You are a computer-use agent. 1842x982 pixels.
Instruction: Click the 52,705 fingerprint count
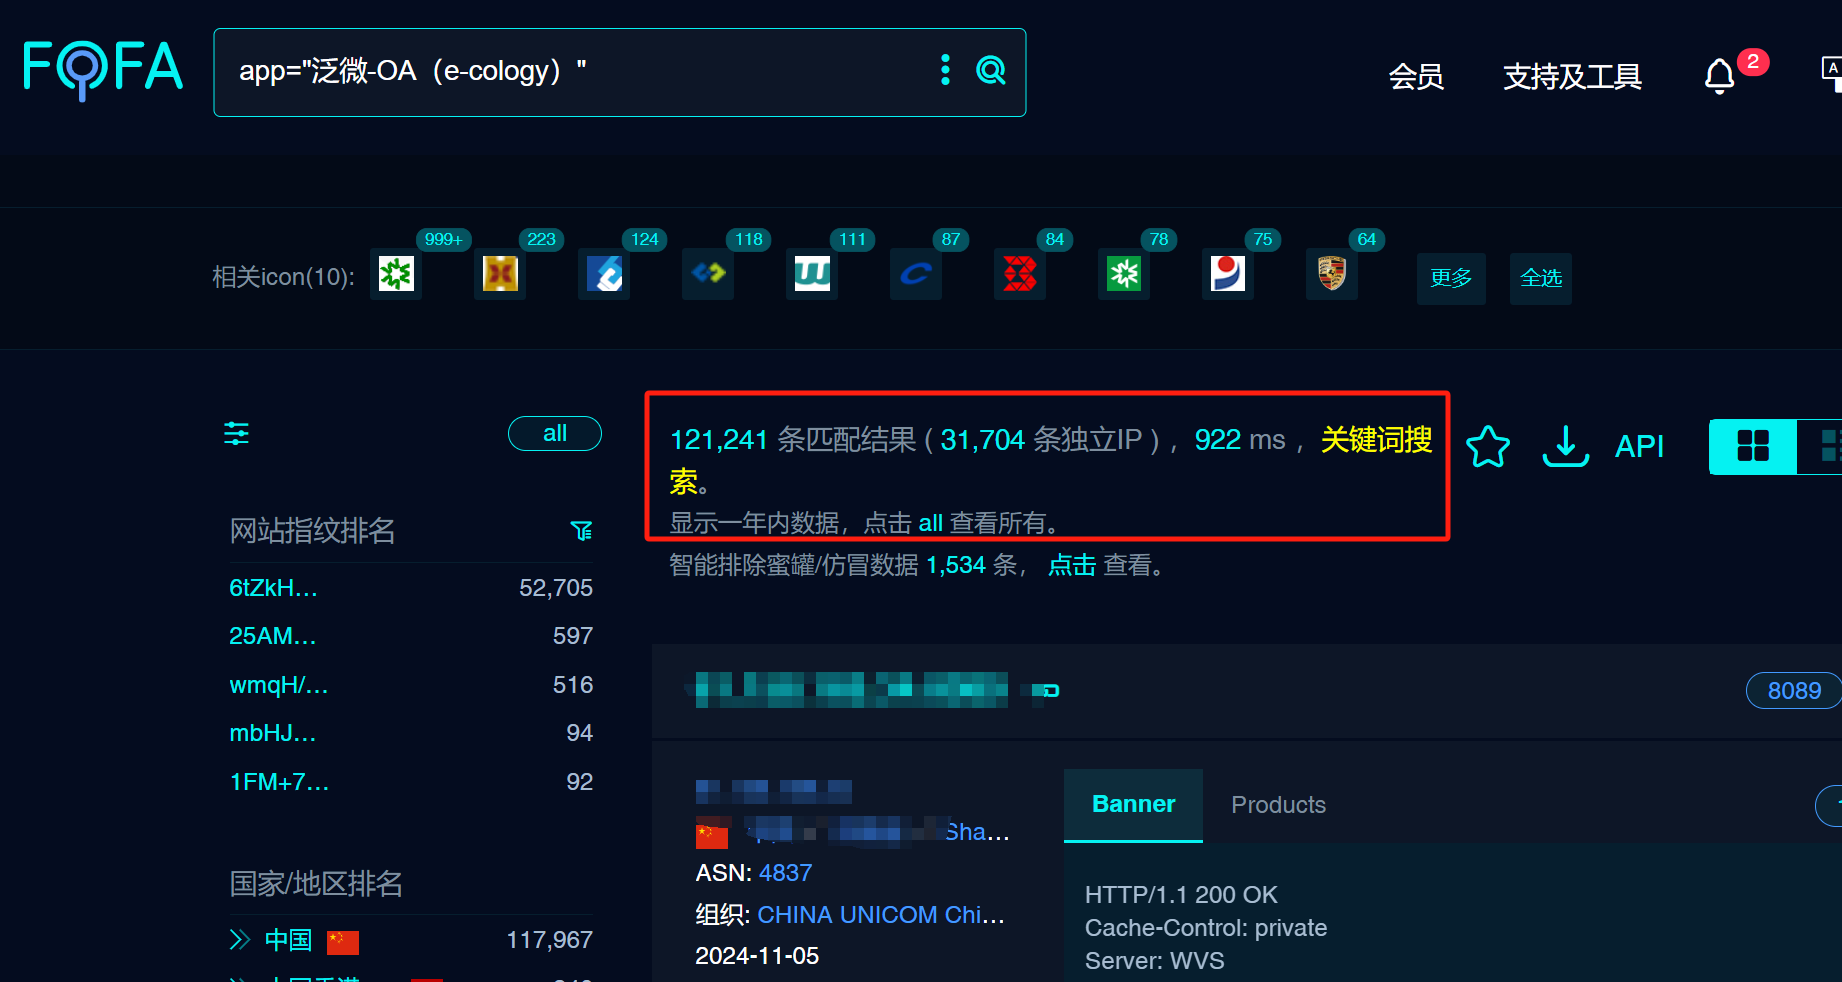(x=556, y=588)
